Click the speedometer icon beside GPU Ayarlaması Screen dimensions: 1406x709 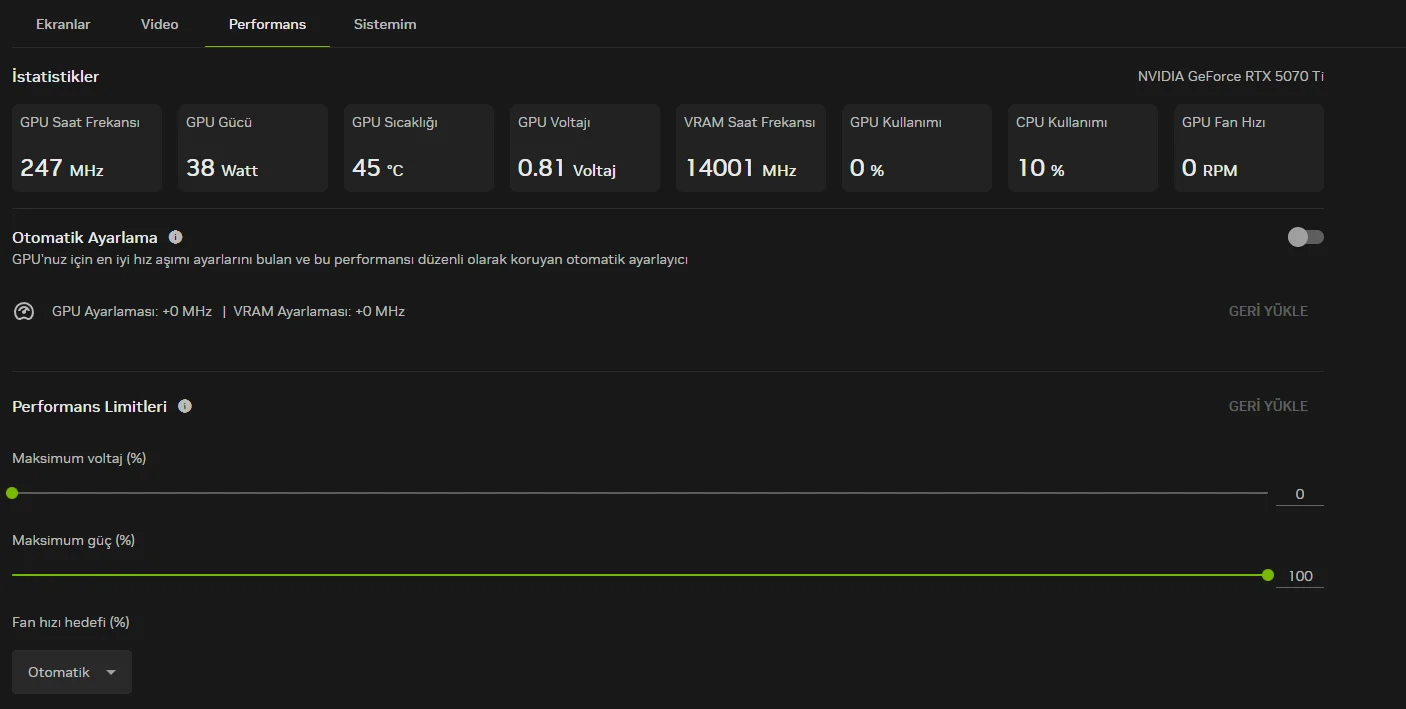[x=24, y=311]
